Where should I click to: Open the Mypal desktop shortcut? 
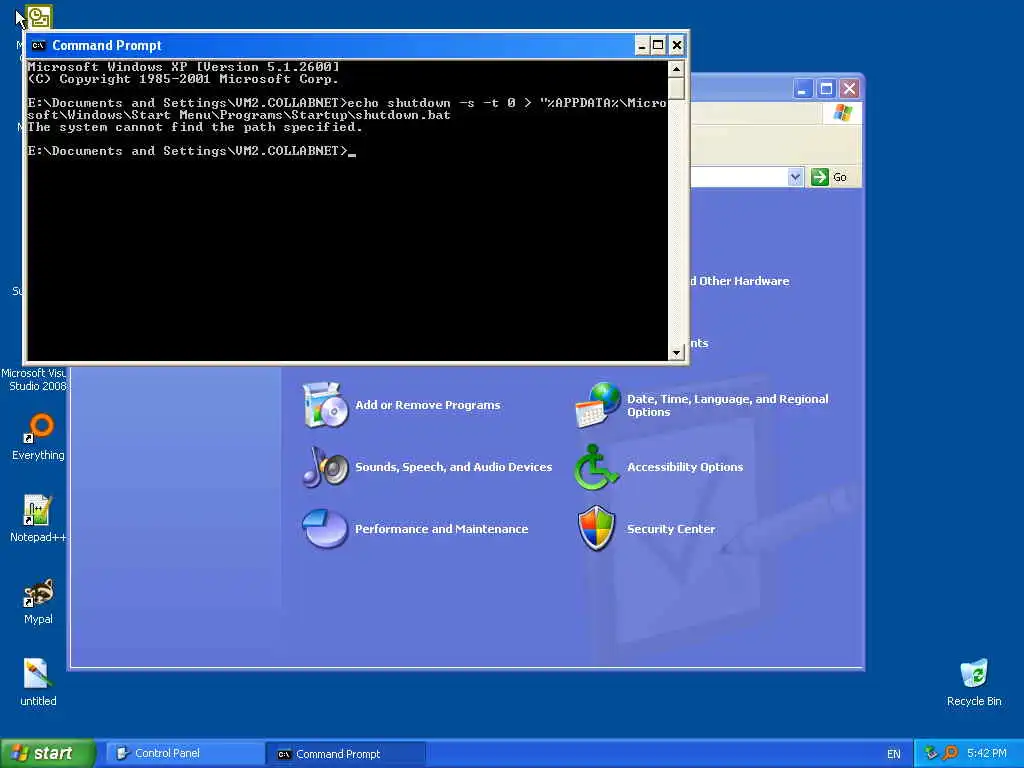(38, 601)
